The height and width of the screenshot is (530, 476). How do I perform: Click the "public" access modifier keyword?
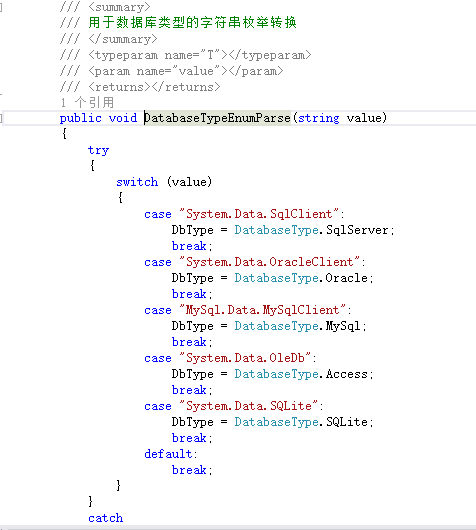coord(81,118)
